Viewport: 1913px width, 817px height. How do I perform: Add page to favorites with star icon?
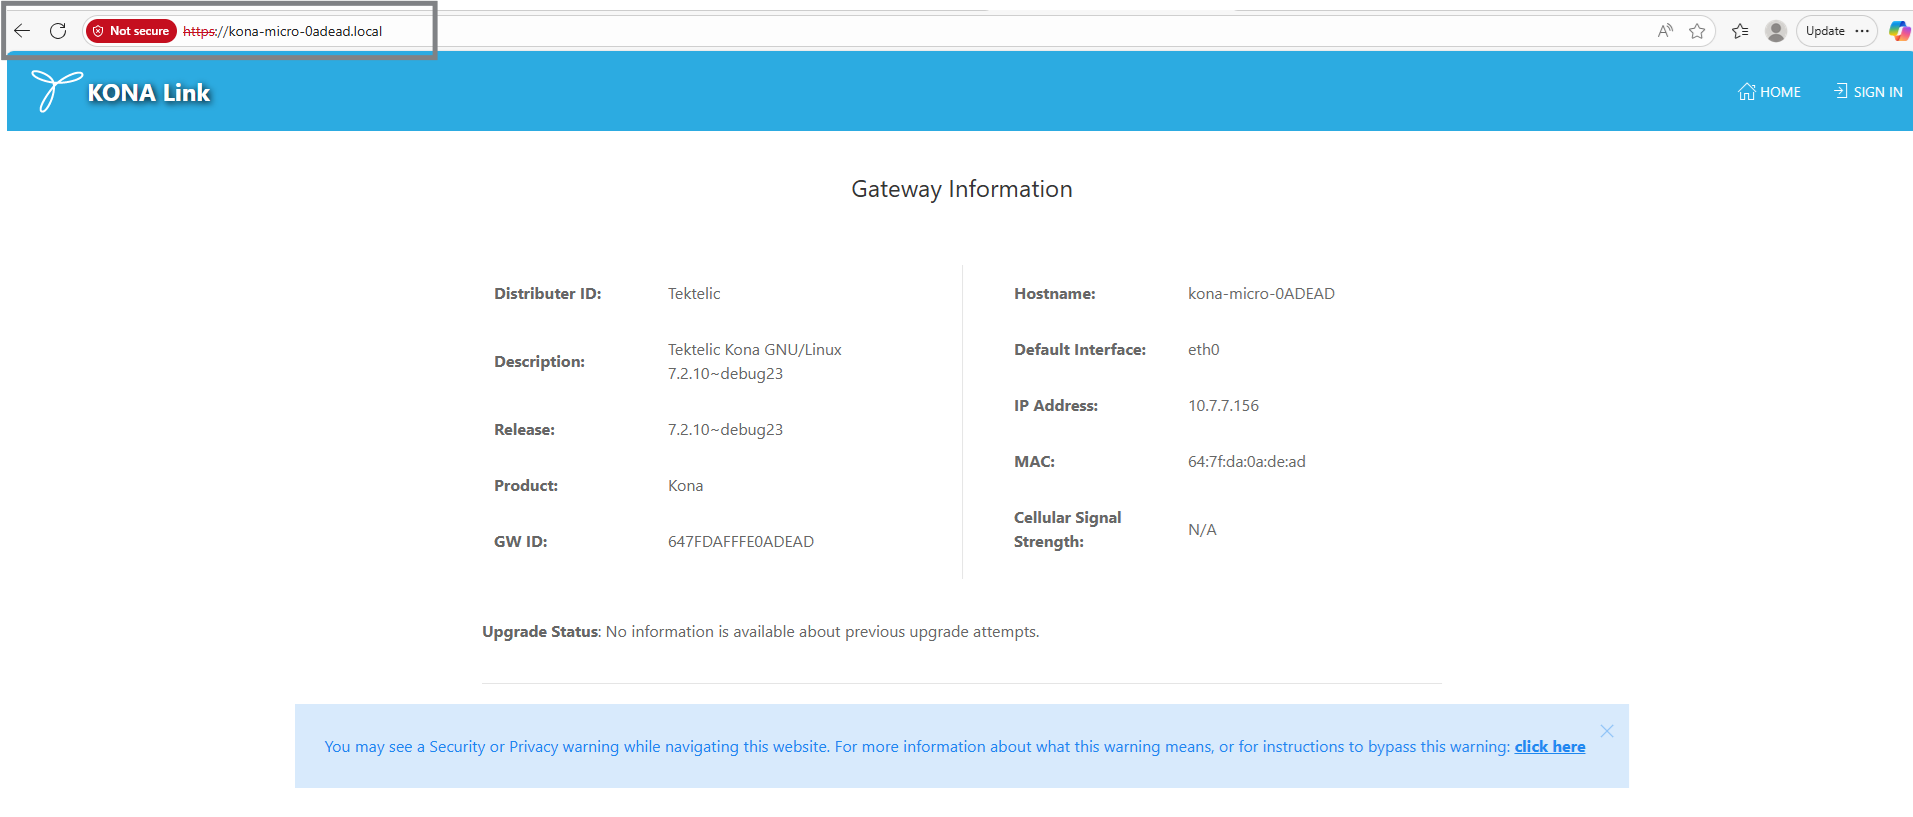coord(1697,31)
